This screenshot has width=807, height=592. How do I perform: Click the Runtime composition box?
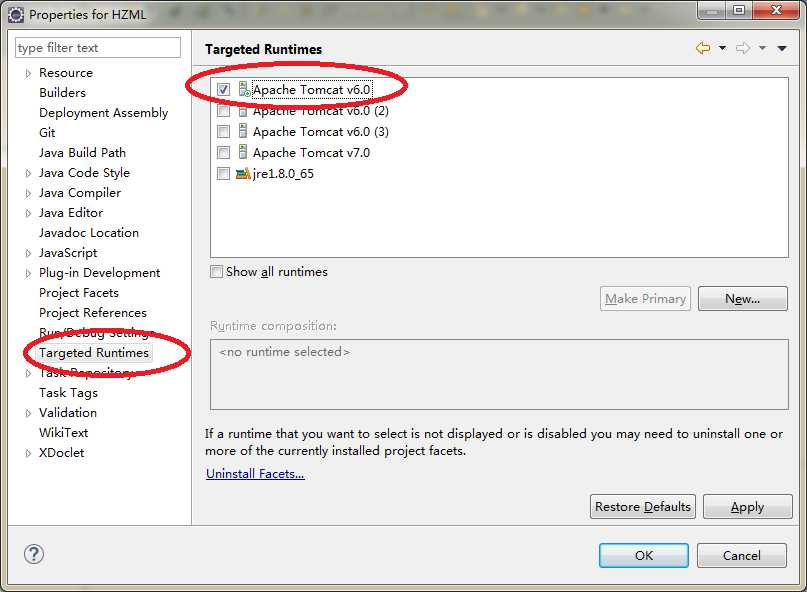coord(499,374)
